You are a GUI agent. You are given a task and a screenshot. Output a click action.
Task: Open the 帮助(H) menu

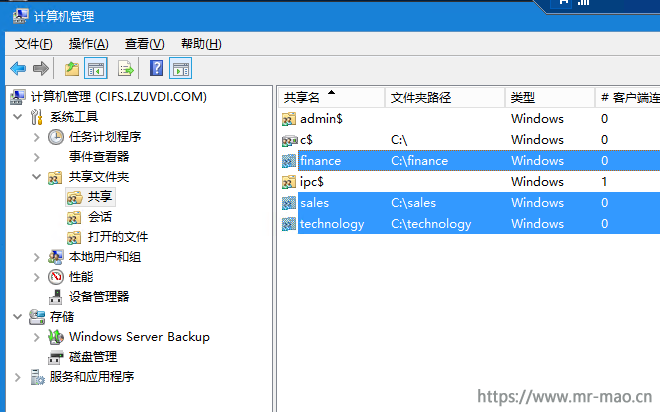pos(201,44)
